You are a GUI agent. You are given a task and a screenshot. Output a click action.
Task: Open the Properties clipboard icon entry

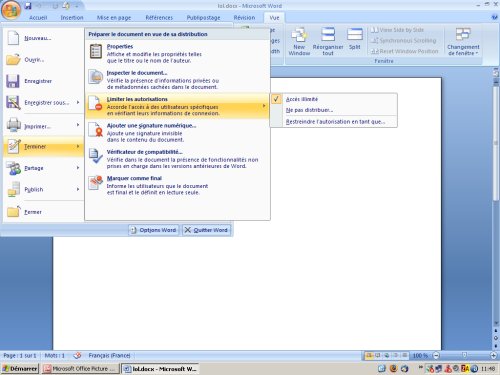[x=96, y=52]
